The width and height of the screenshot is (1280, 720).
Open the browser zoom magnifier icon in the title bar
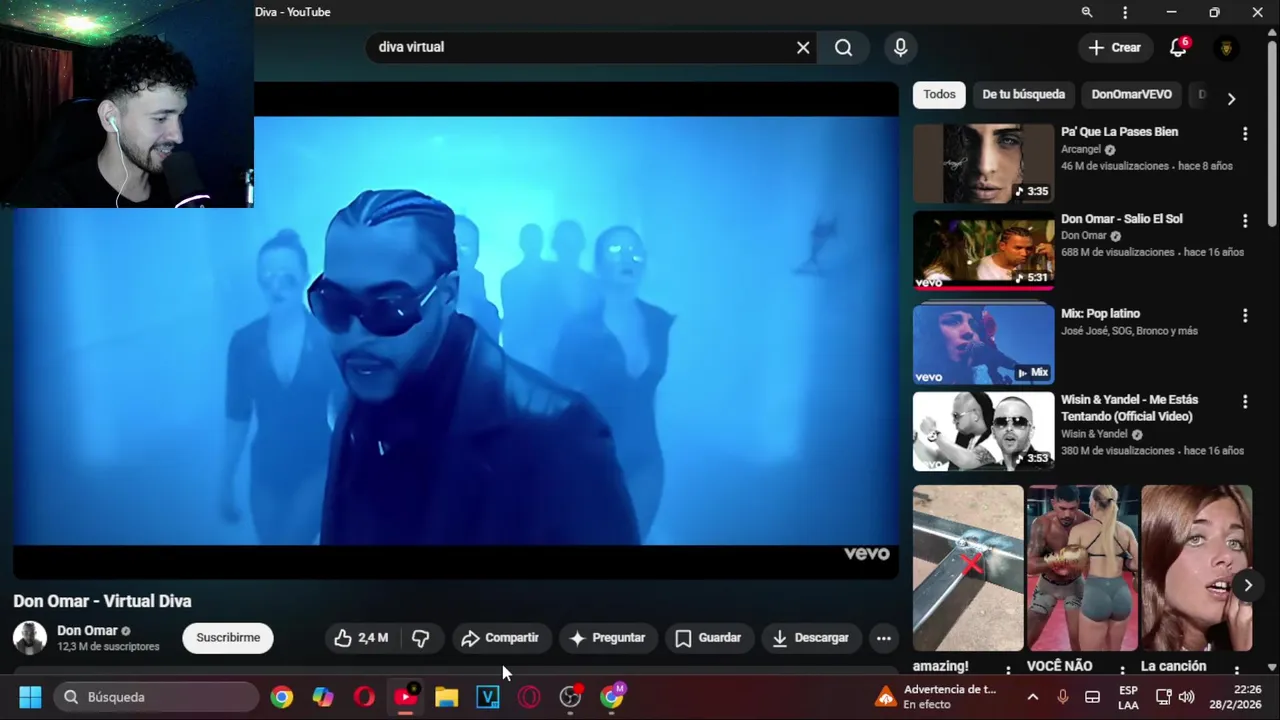[x=1087, y=12]
